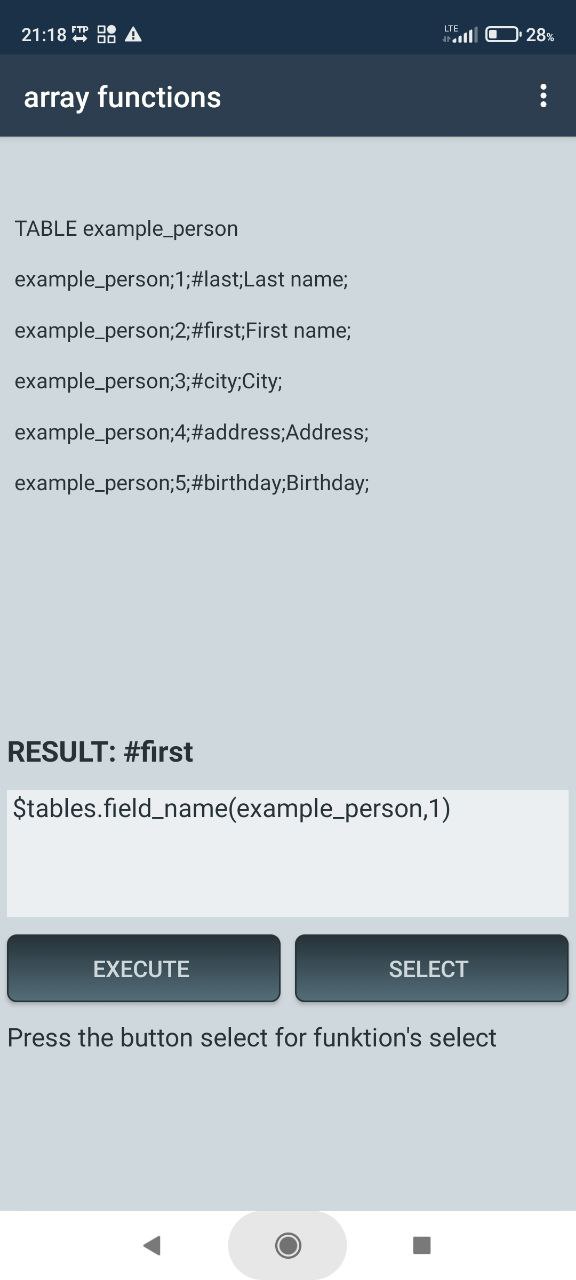Select the 'TABLE example_person' line

[127, 229]
